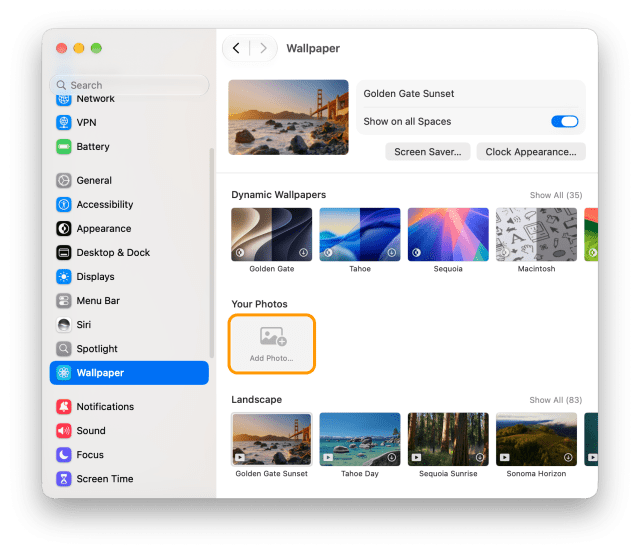Choose the Sequoia dynamic wallpaper
Image resolution: width=640 pixels, height=554 pixels.
pos(448,234)
